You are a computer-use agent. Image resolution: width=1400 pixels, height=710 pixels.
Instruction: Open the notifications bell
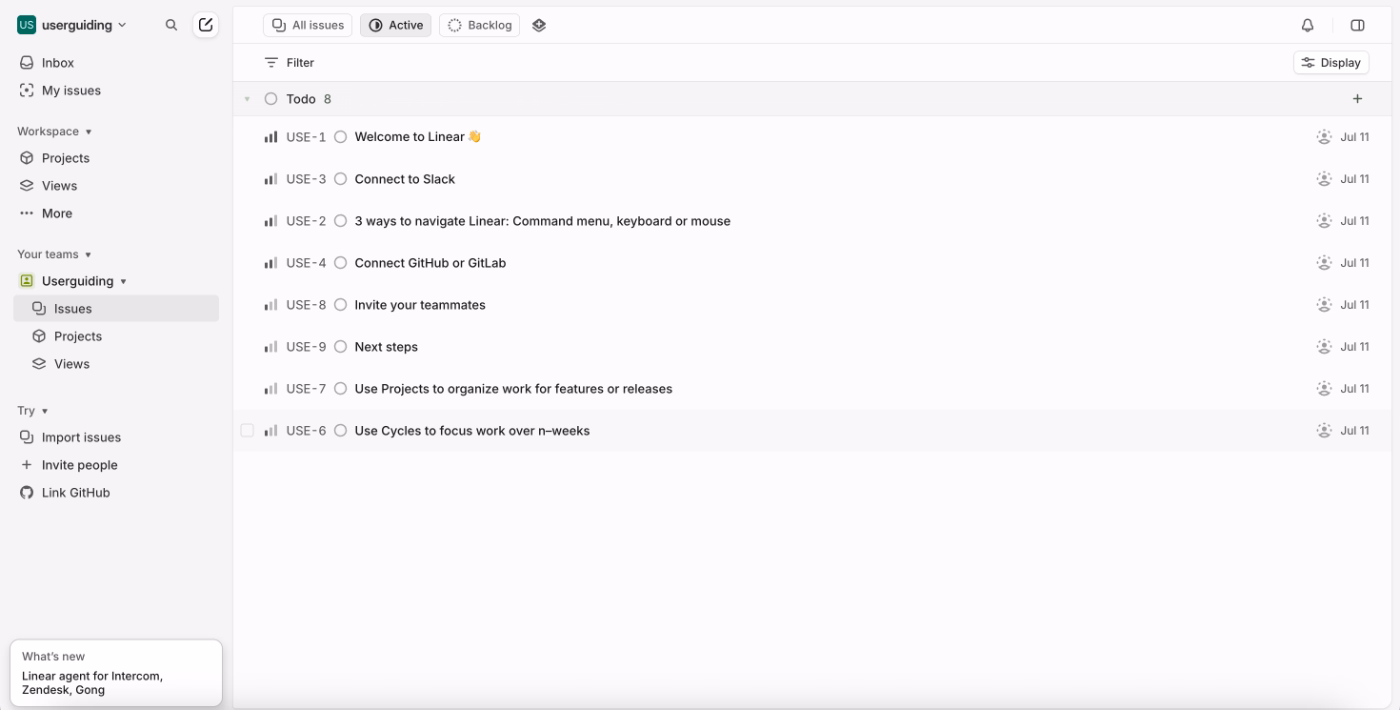click(x=1307, y=25)
